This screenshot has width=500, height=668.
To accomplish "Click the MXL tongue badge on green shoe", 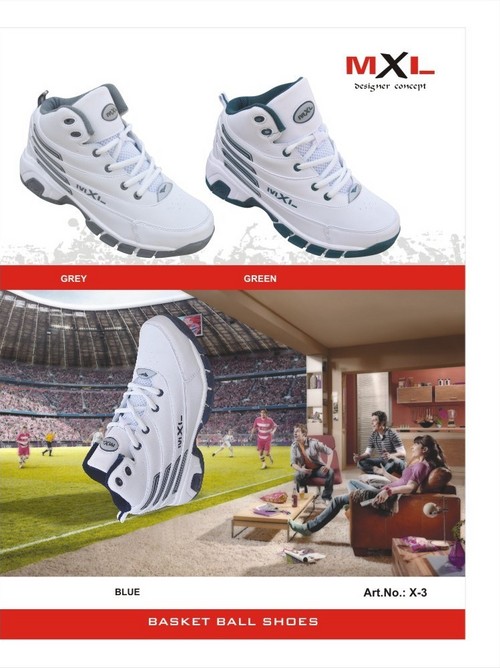I will point(304,112).
